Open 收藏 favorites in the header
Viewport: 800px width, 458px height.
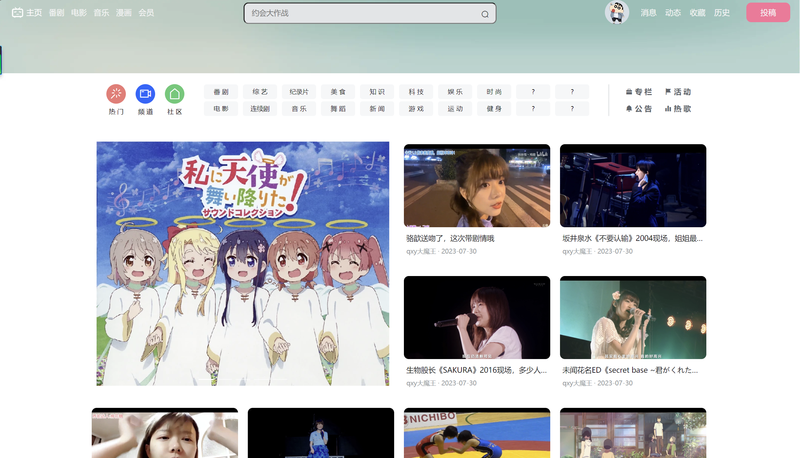pyautogui.click(x=697, y=13)
